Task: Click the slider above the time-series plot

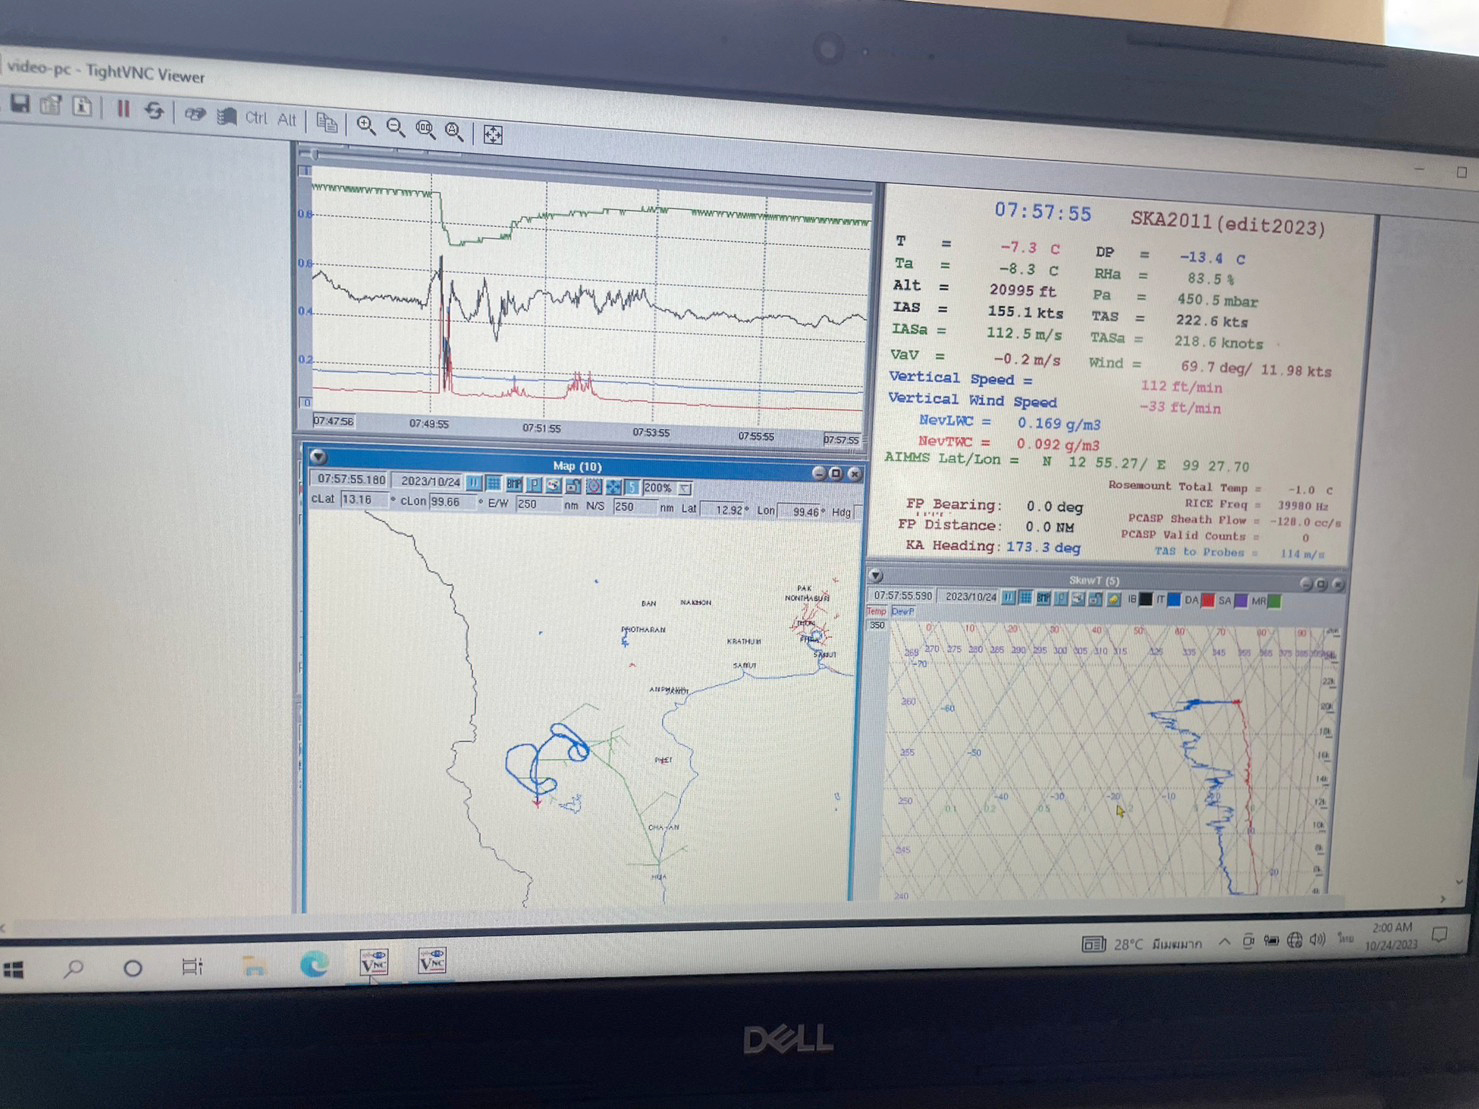Action: pos(317,154)
